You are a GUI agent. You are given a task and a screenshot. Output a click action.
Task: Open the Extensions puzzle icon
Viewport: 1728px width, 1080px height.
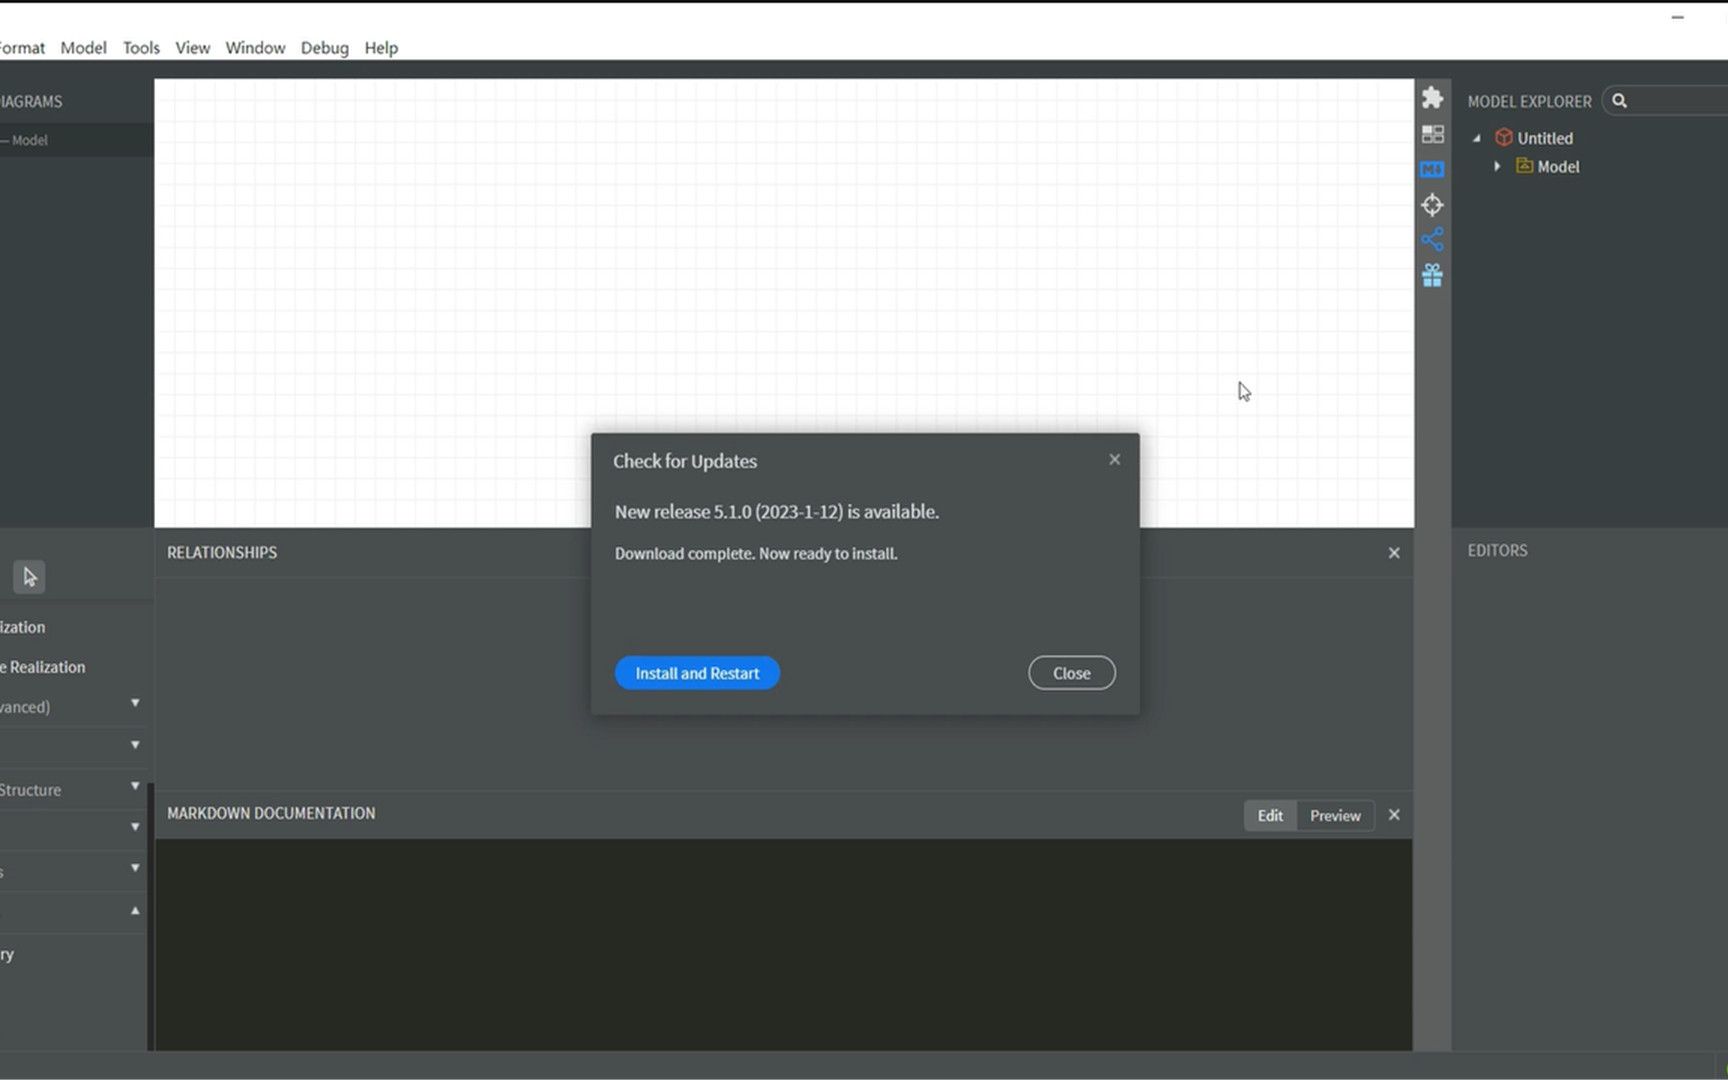coord(1432,98)
